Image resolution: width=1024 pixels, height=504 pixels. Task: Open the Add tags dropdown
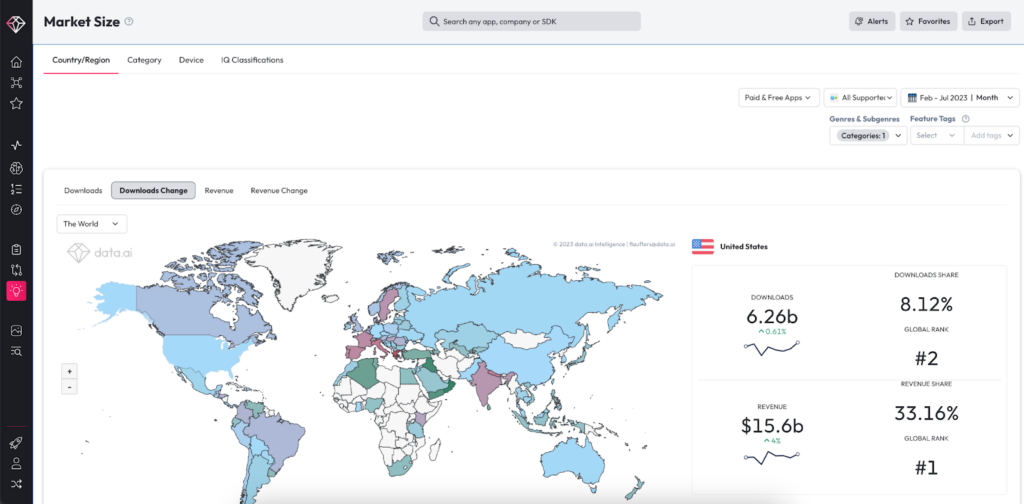[x=992, y=136]
